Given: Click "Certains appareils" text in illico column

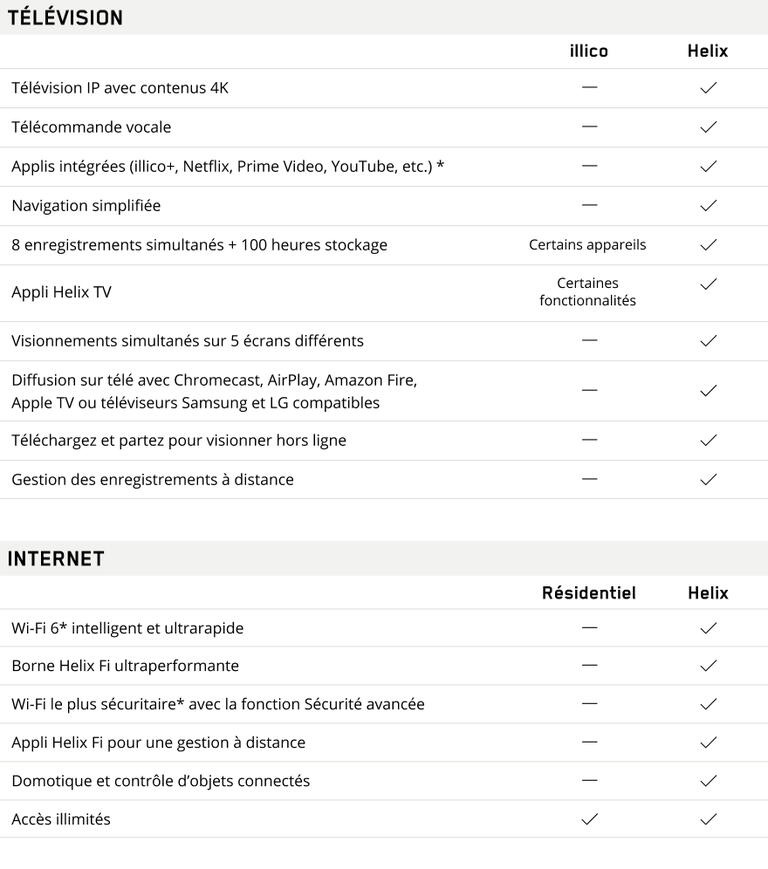Looking at the screenshot, I should pos(587,245).
